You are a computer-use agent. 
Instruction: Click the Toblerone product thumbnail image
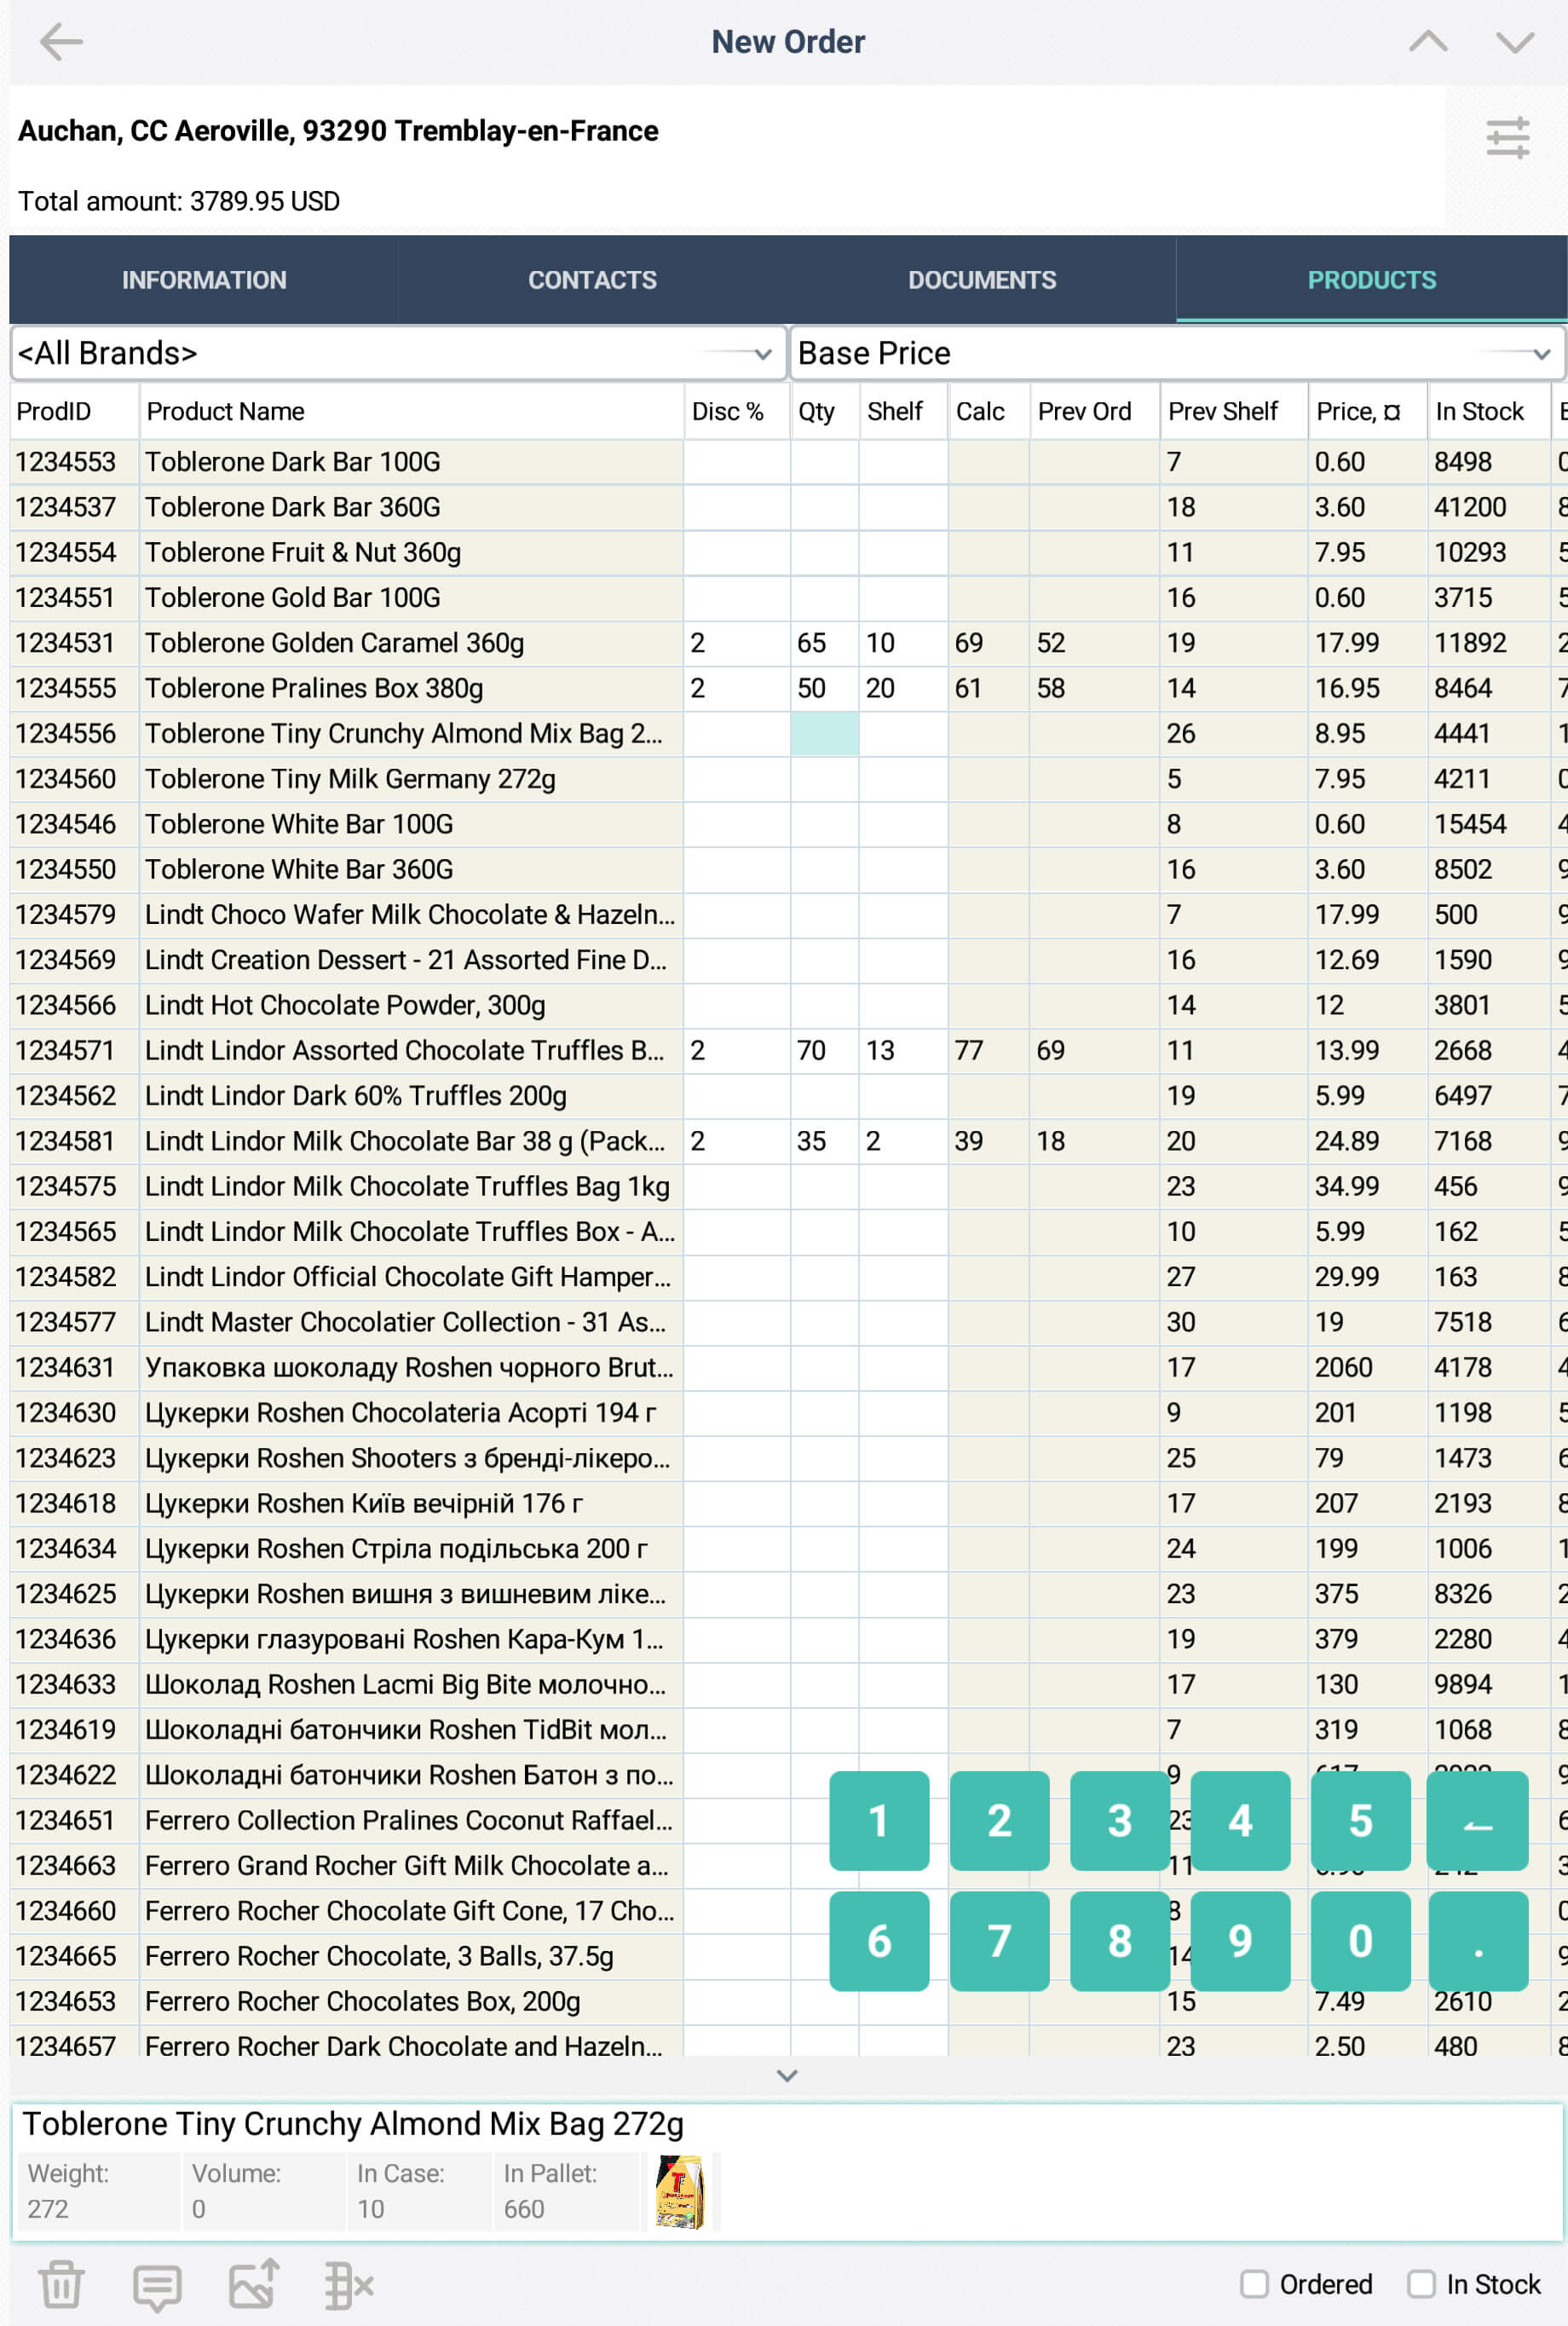click(x=679, y=2192)
